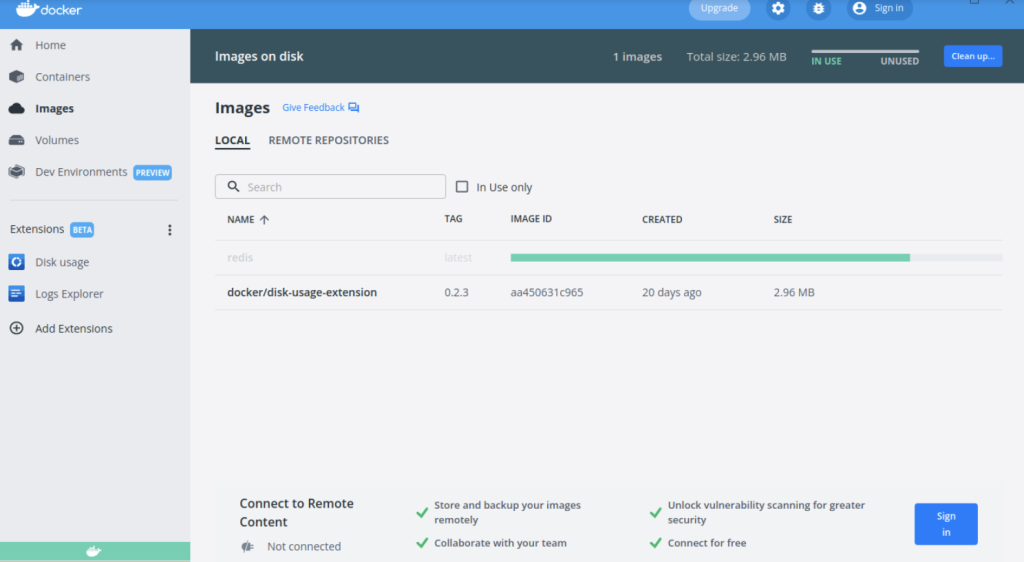
Task: Click the redis image name
Action: point(240,258)
